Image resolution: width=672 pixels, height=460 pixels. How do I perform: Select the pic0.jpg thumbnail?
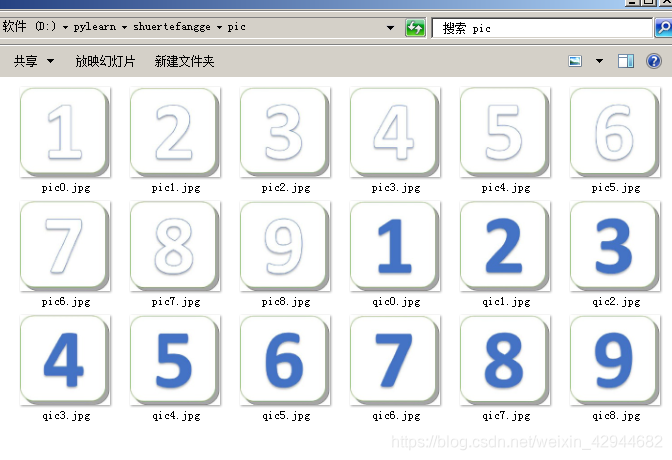pyautogui.click(x=65, y=132)
